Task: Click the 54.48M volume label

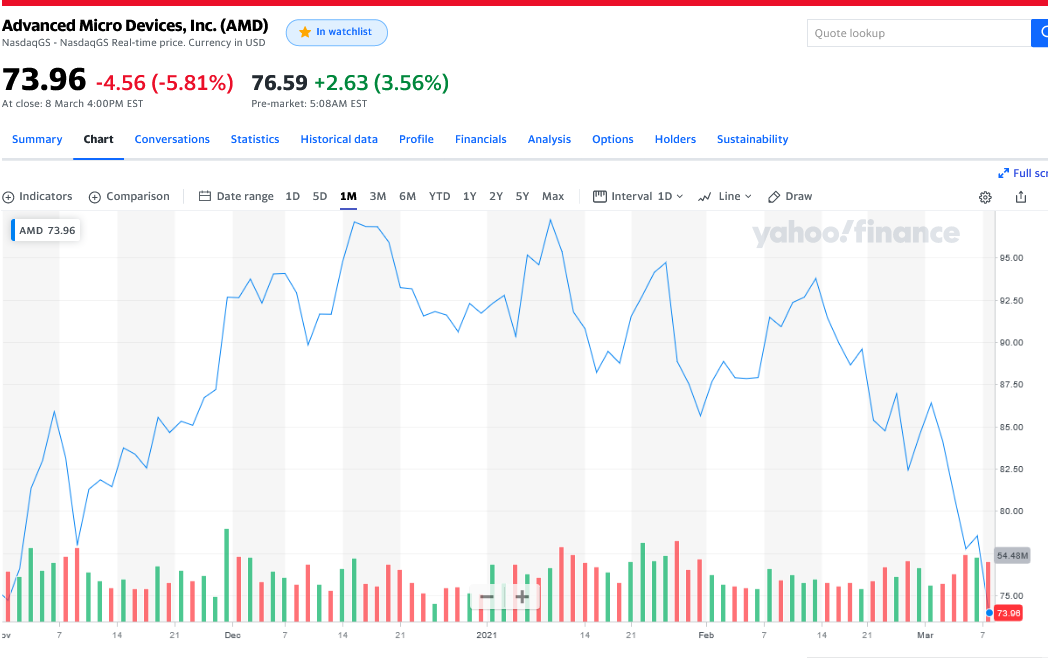Action: [x=1012, y=556]
